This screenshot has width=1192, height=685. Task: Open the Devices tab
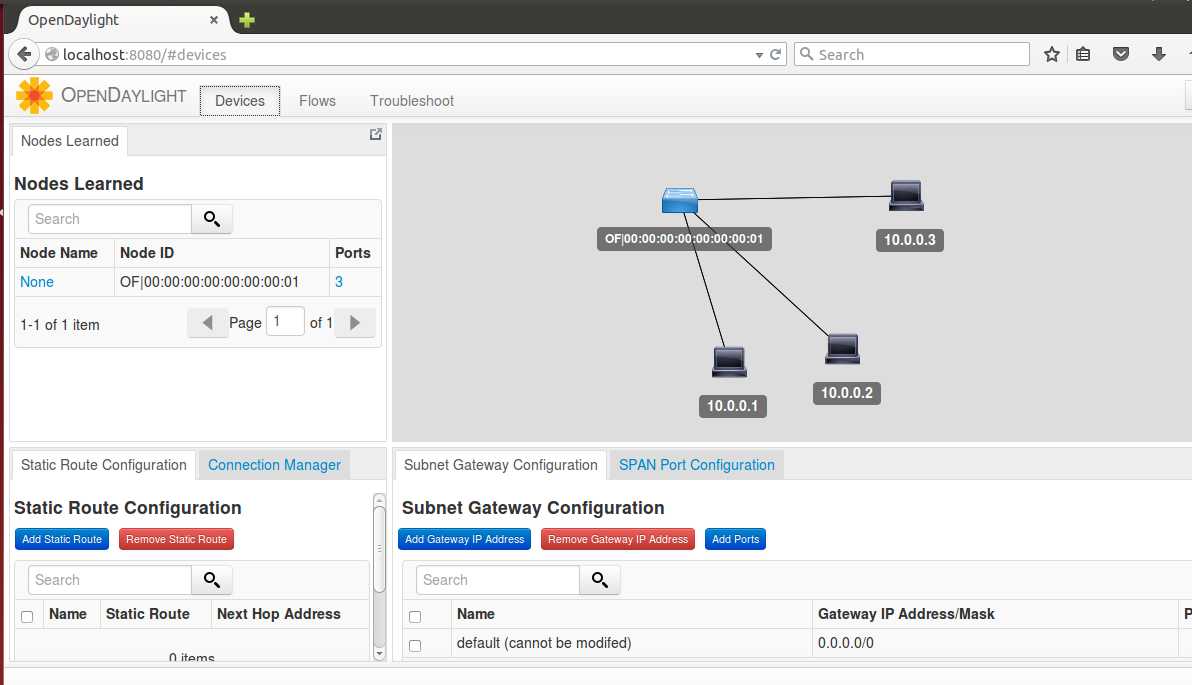[239, 100]
